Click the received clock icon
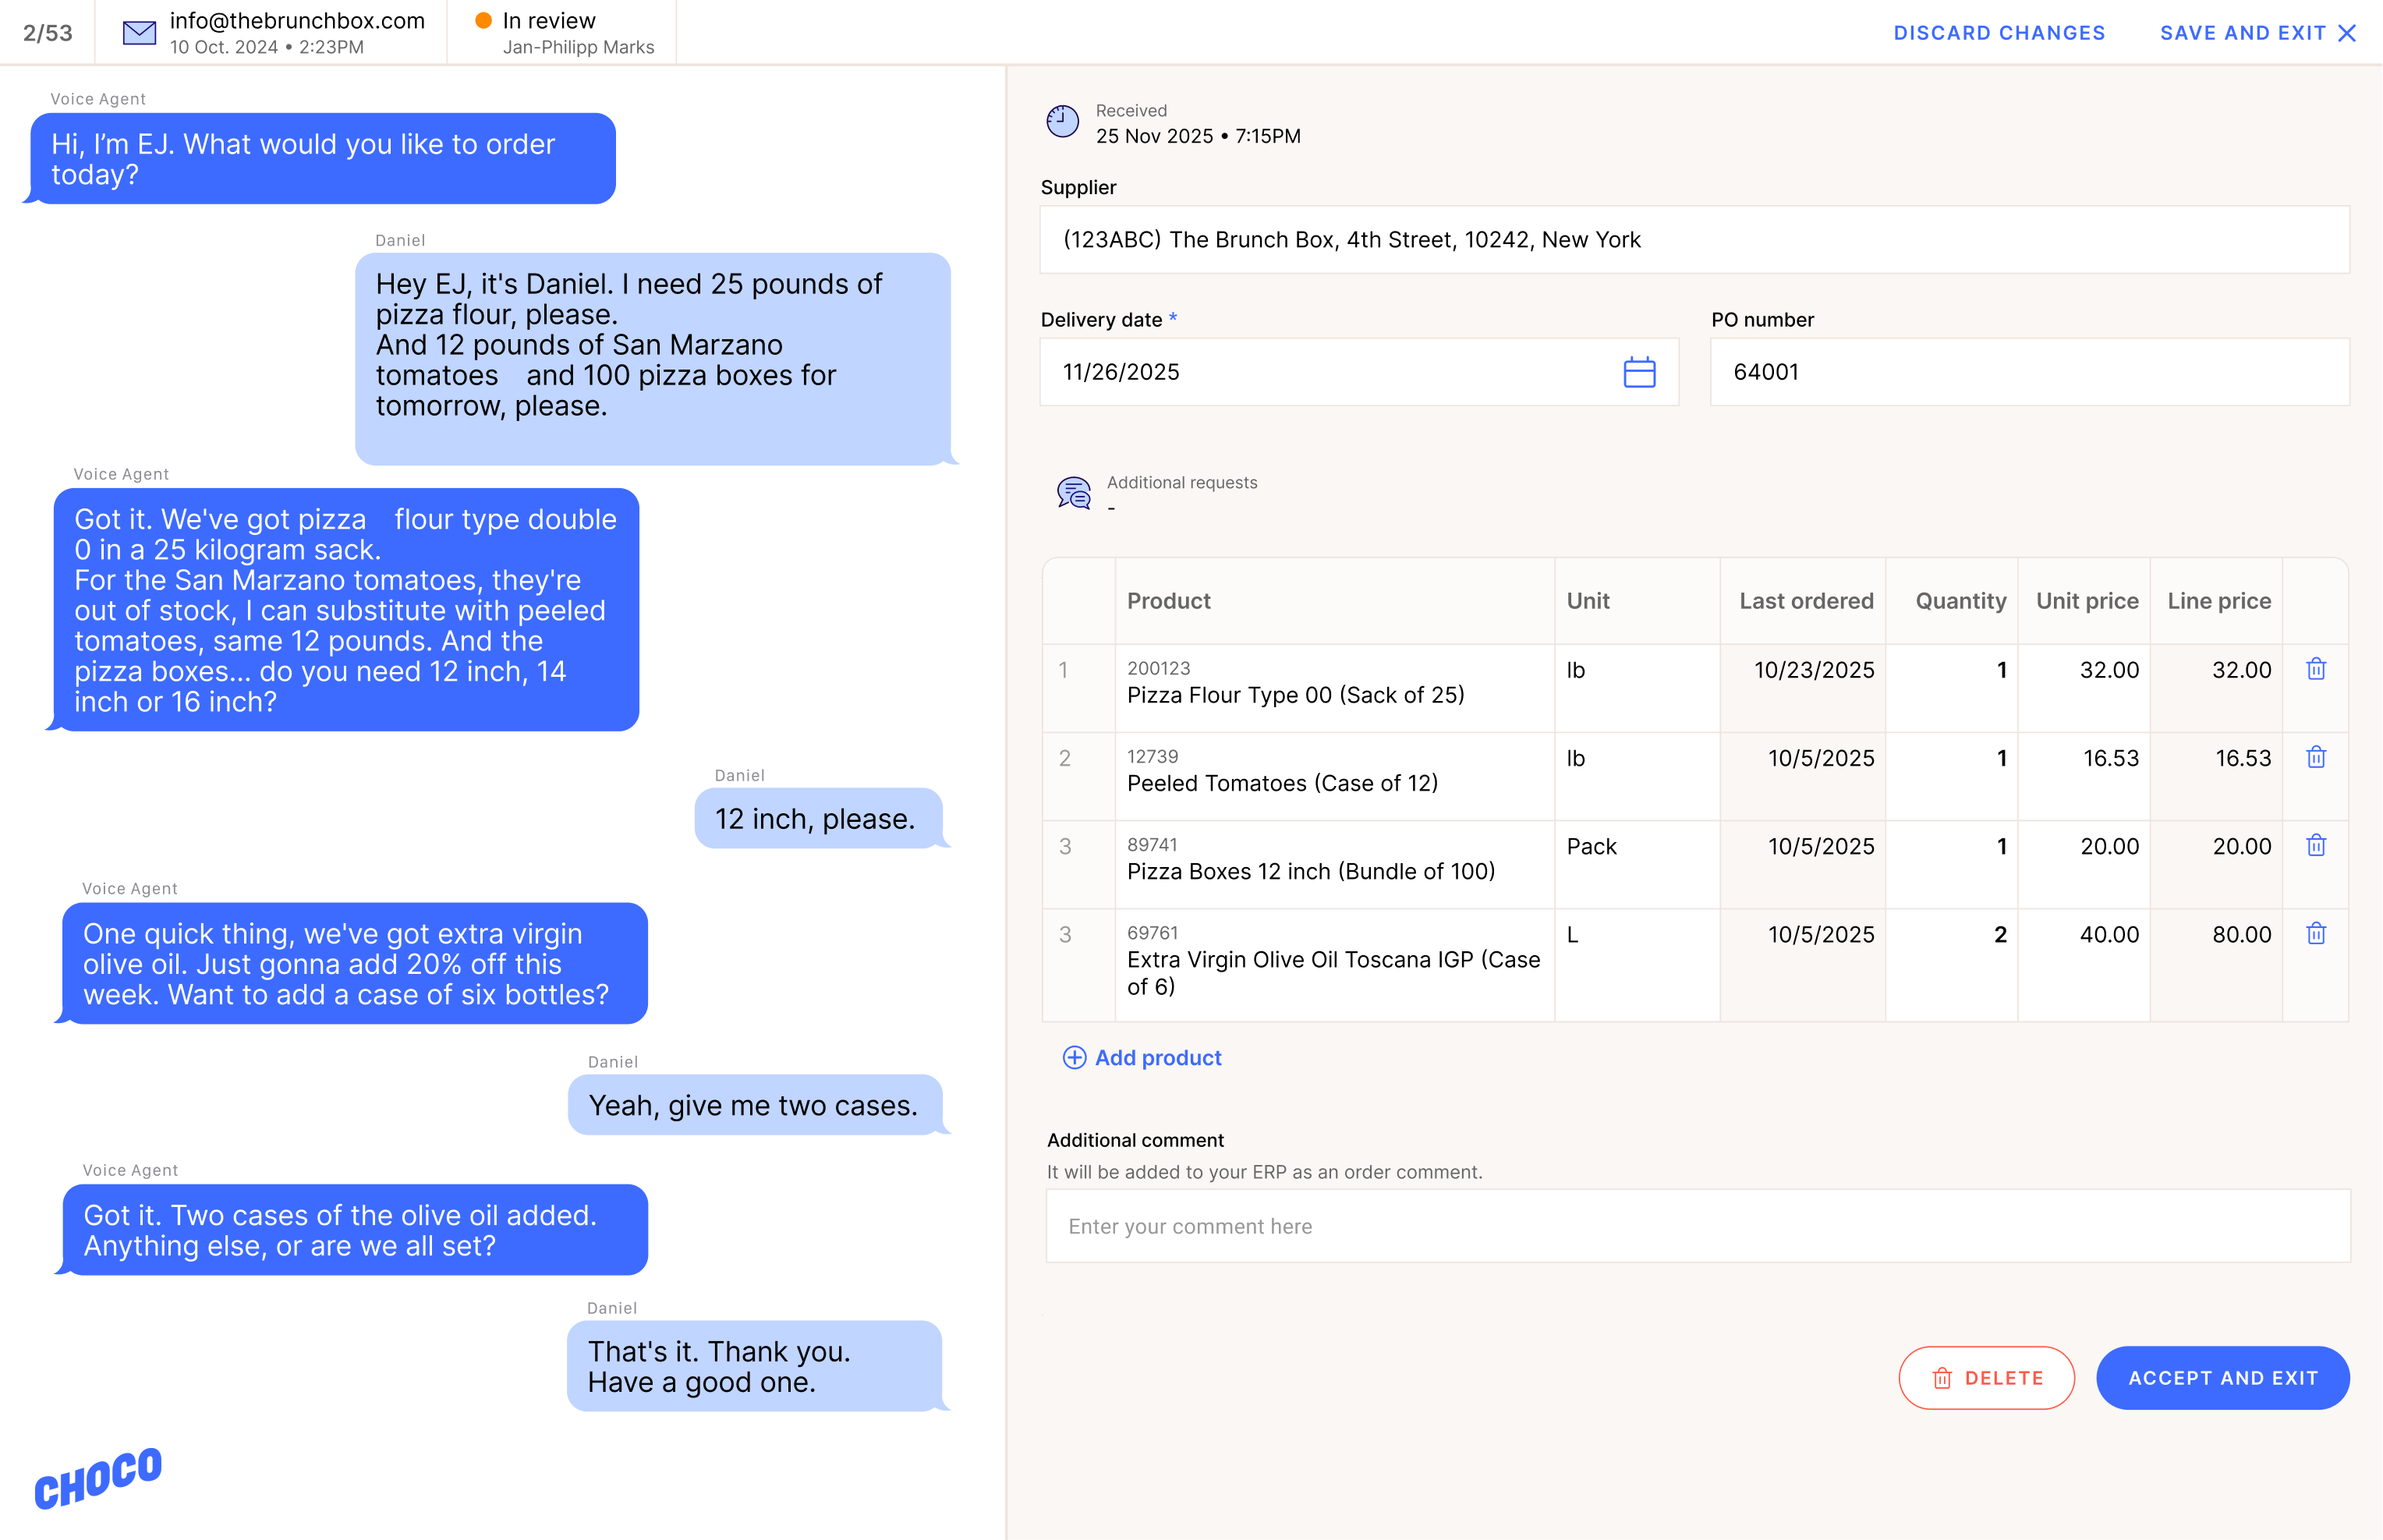This screenshot has height=1540, width=2383. click(x=1062, y=122)
